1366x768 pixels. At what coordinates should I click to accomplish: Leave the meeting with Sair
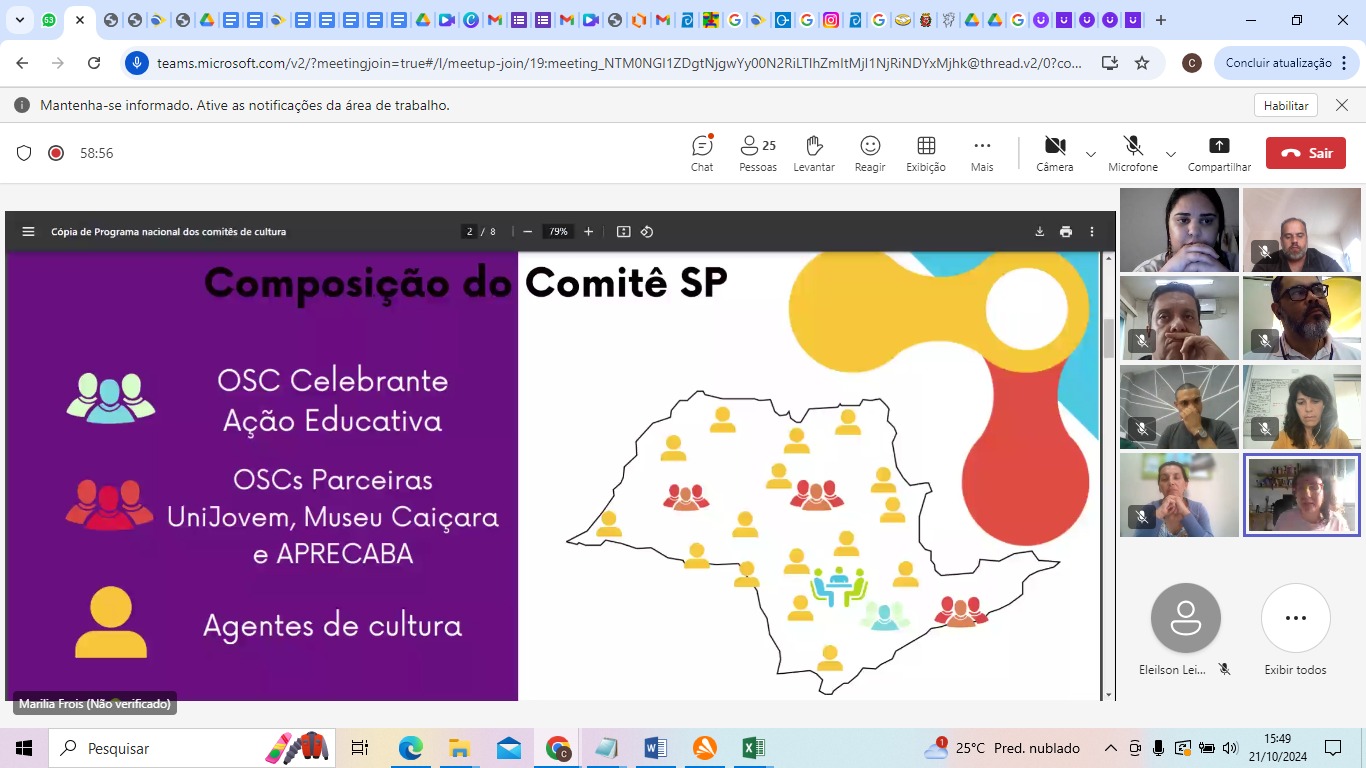coord(1305,153)
